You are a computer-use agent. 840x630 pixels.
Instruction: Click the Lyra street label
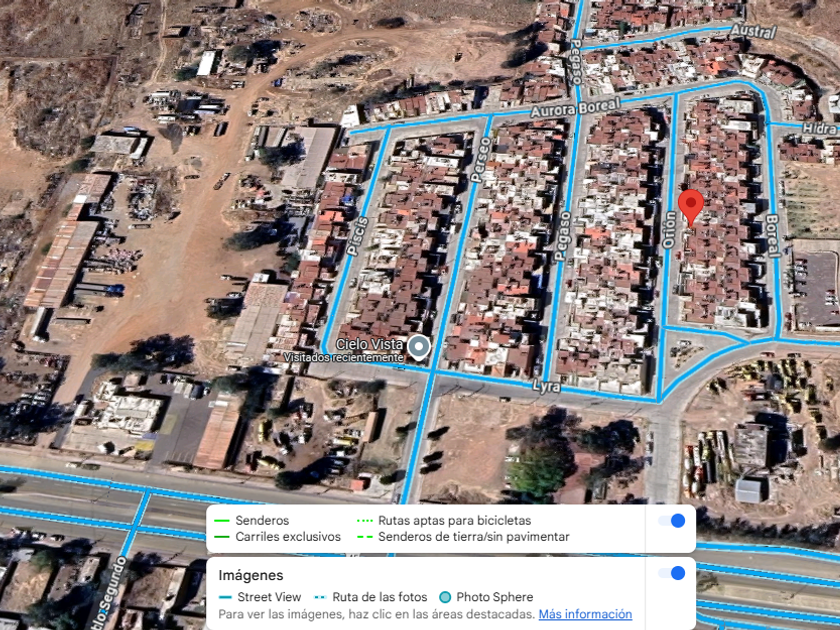point(546,386)
